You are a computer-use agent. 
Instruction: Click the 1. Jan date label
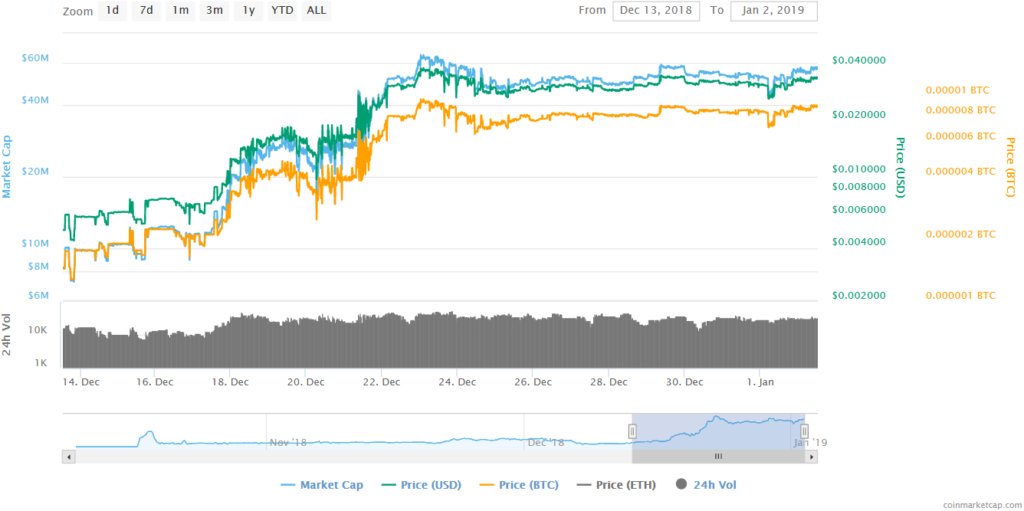tap(760, 382)
